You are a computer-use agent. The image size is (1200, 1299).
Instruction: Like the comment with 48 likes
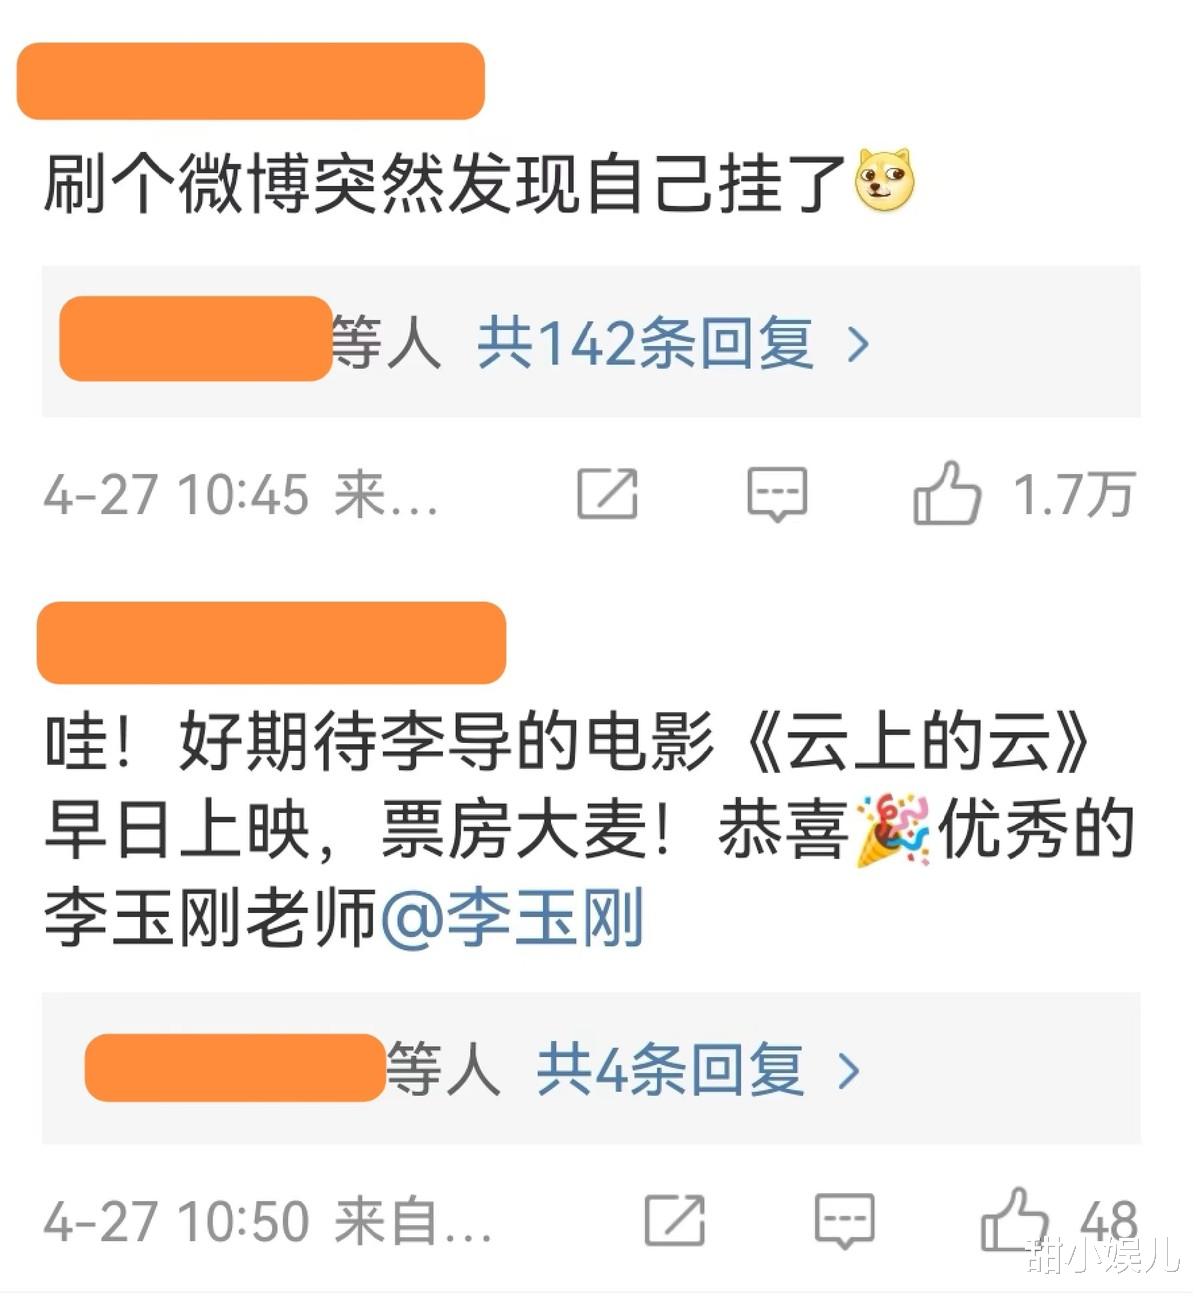coord(1014,1220)
